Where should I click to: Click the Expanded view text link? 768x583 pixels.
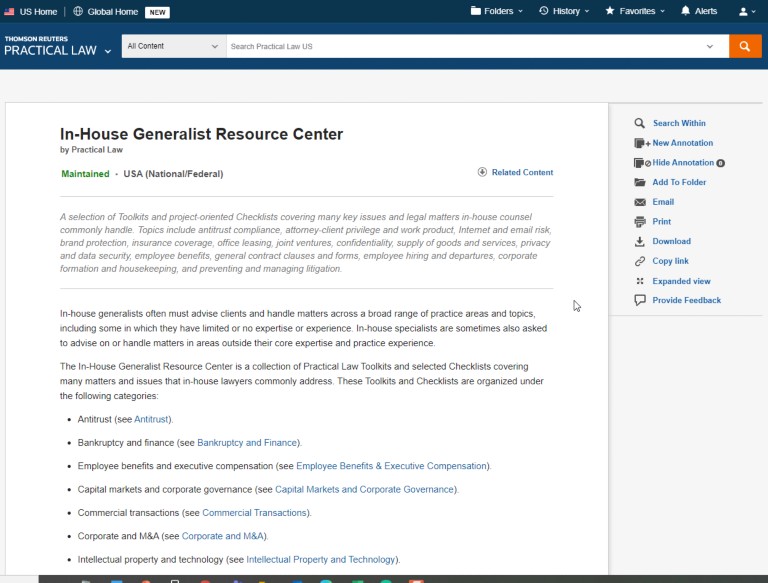tap(681, 281)
